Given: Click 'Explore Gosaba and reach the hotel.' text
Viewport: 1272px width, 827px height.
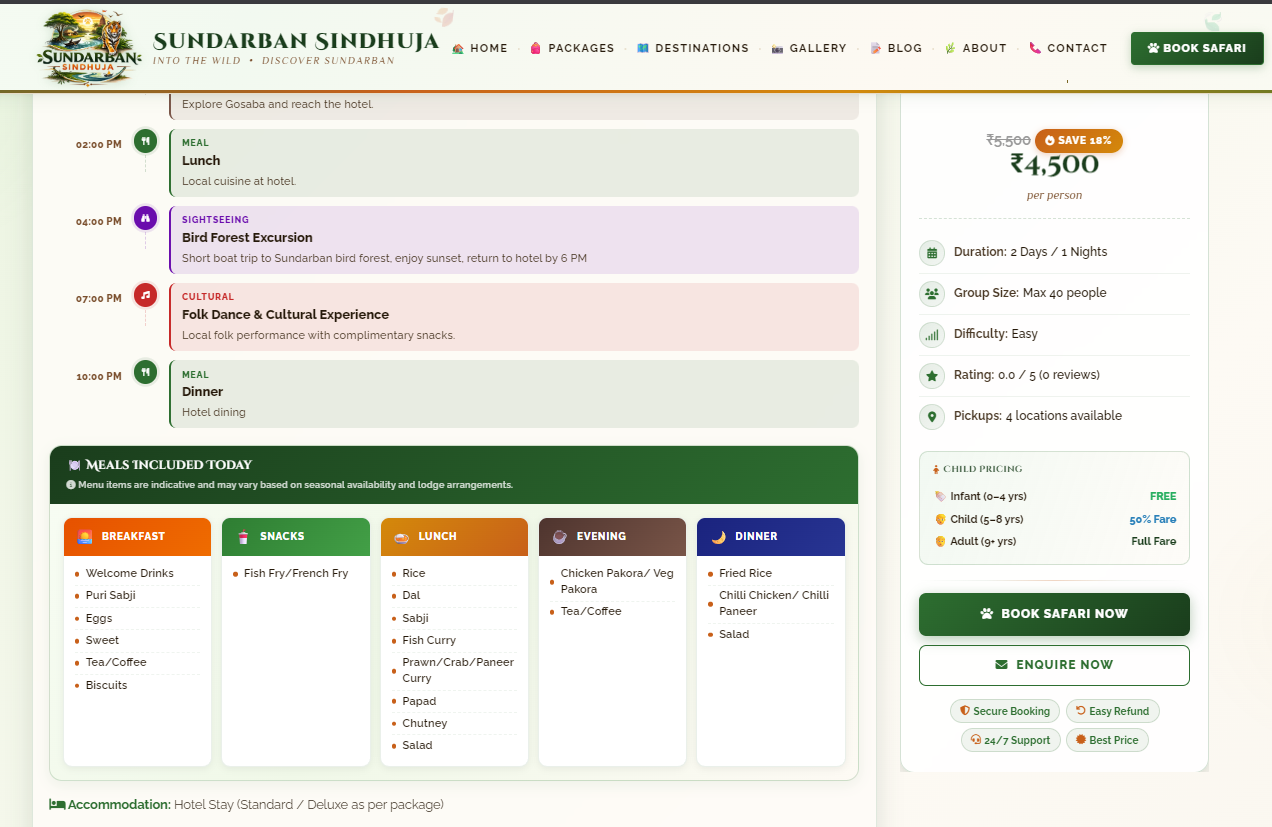Looking at the screenshot, I should click(278, 104).
